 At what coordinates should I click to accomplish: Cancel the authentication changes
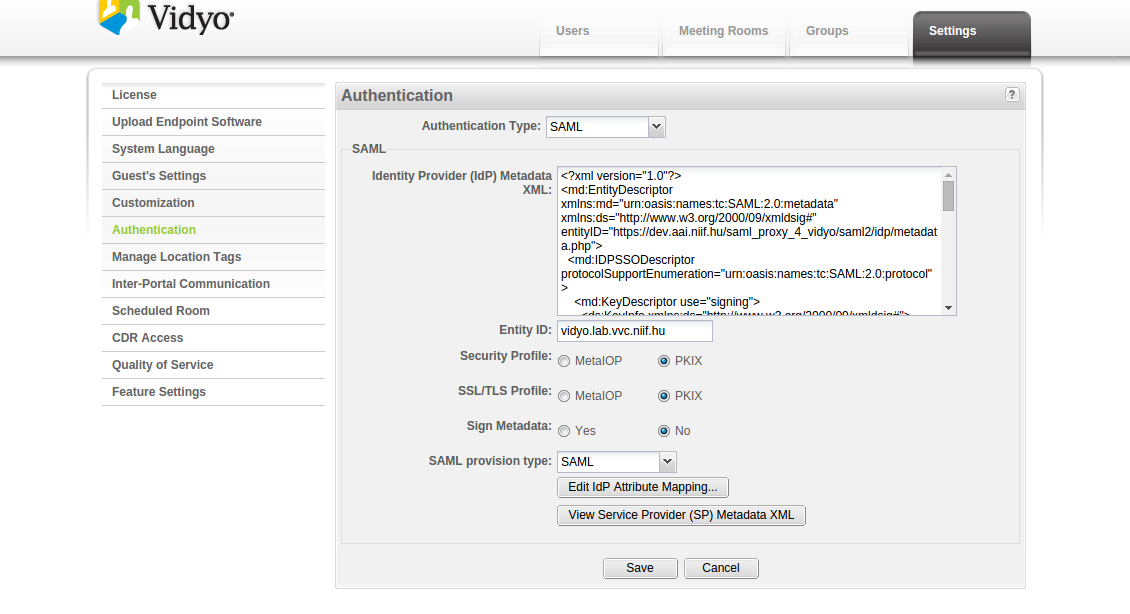[721, 569]
